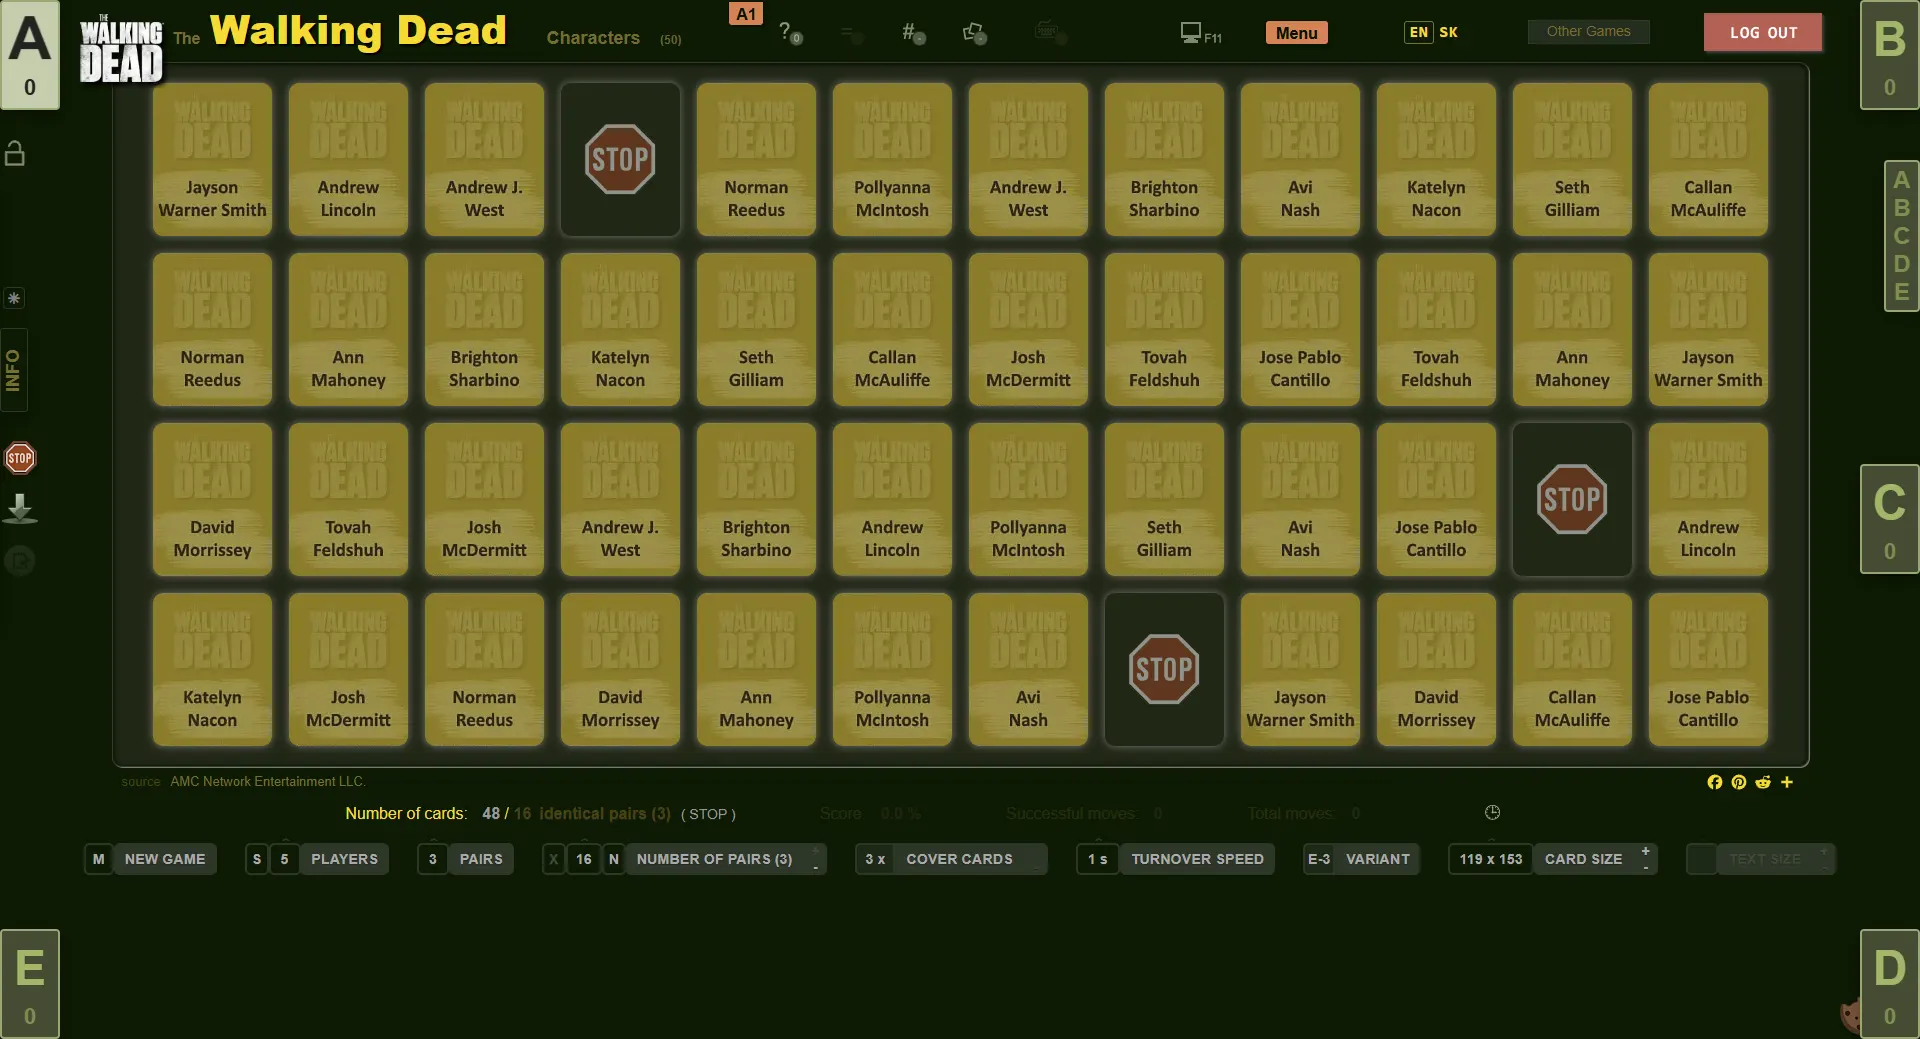The image size is (1920, 1039).
Task: Select the EN language option
Action: pyautogui.click(x=1418, y=32)
